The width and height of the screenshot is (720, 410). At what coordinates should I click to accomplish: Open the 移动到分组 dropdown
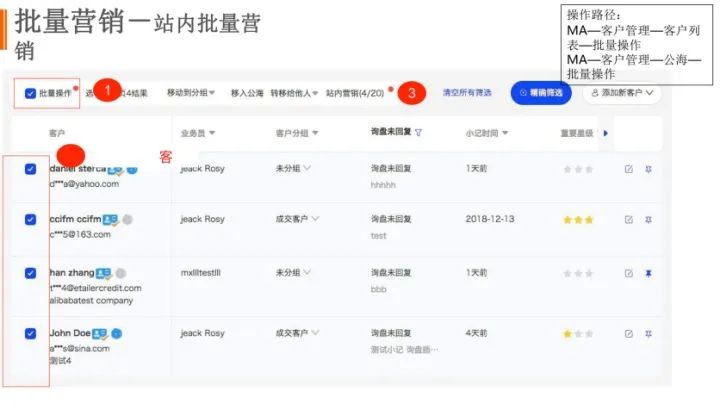(191, 93)
